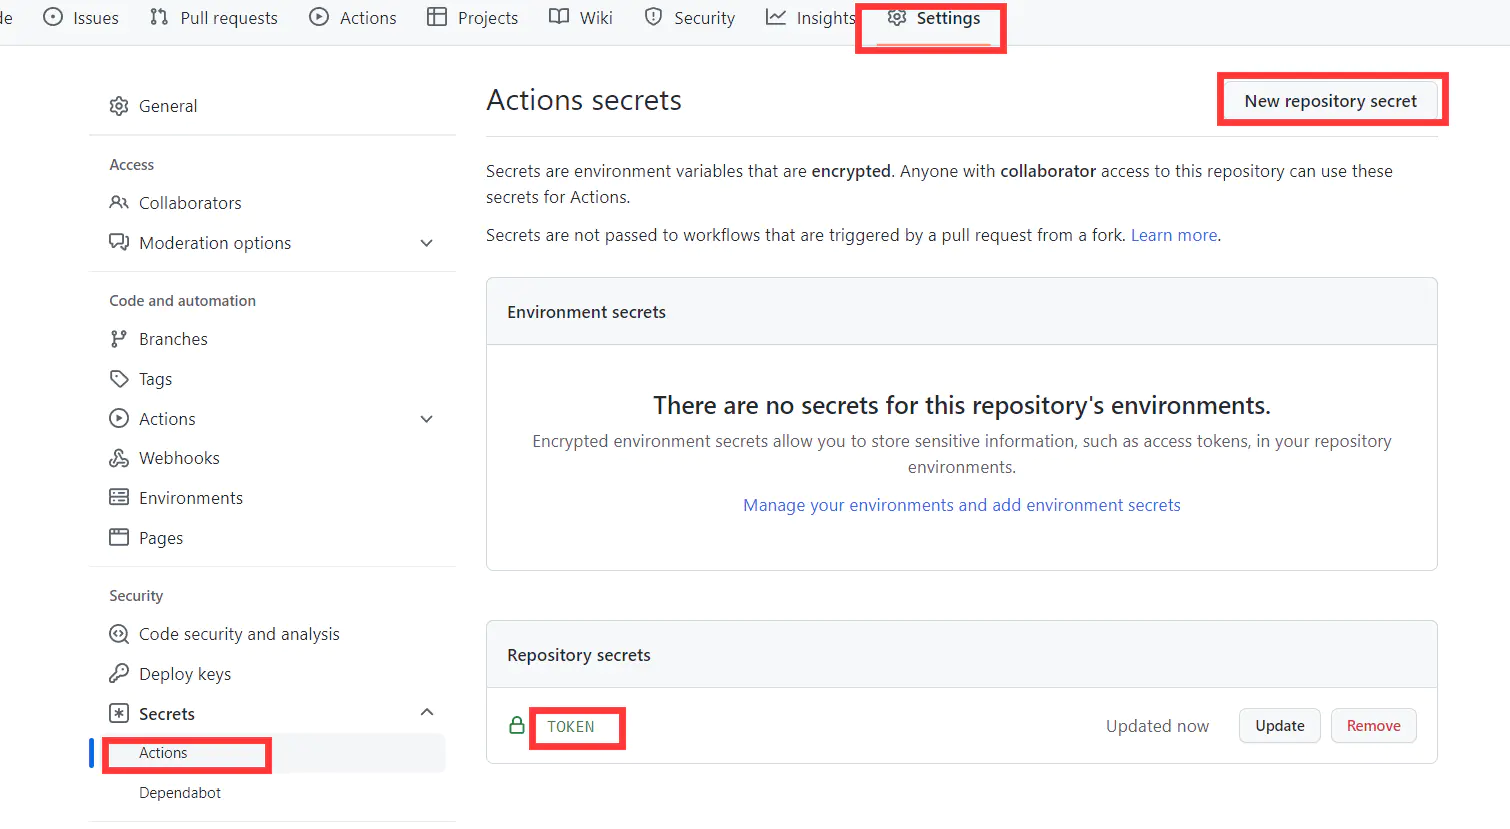The width and height of the screenshot is (1510, 829).
Task: Expand the Moderation options chevron
Action: (427, 243)
